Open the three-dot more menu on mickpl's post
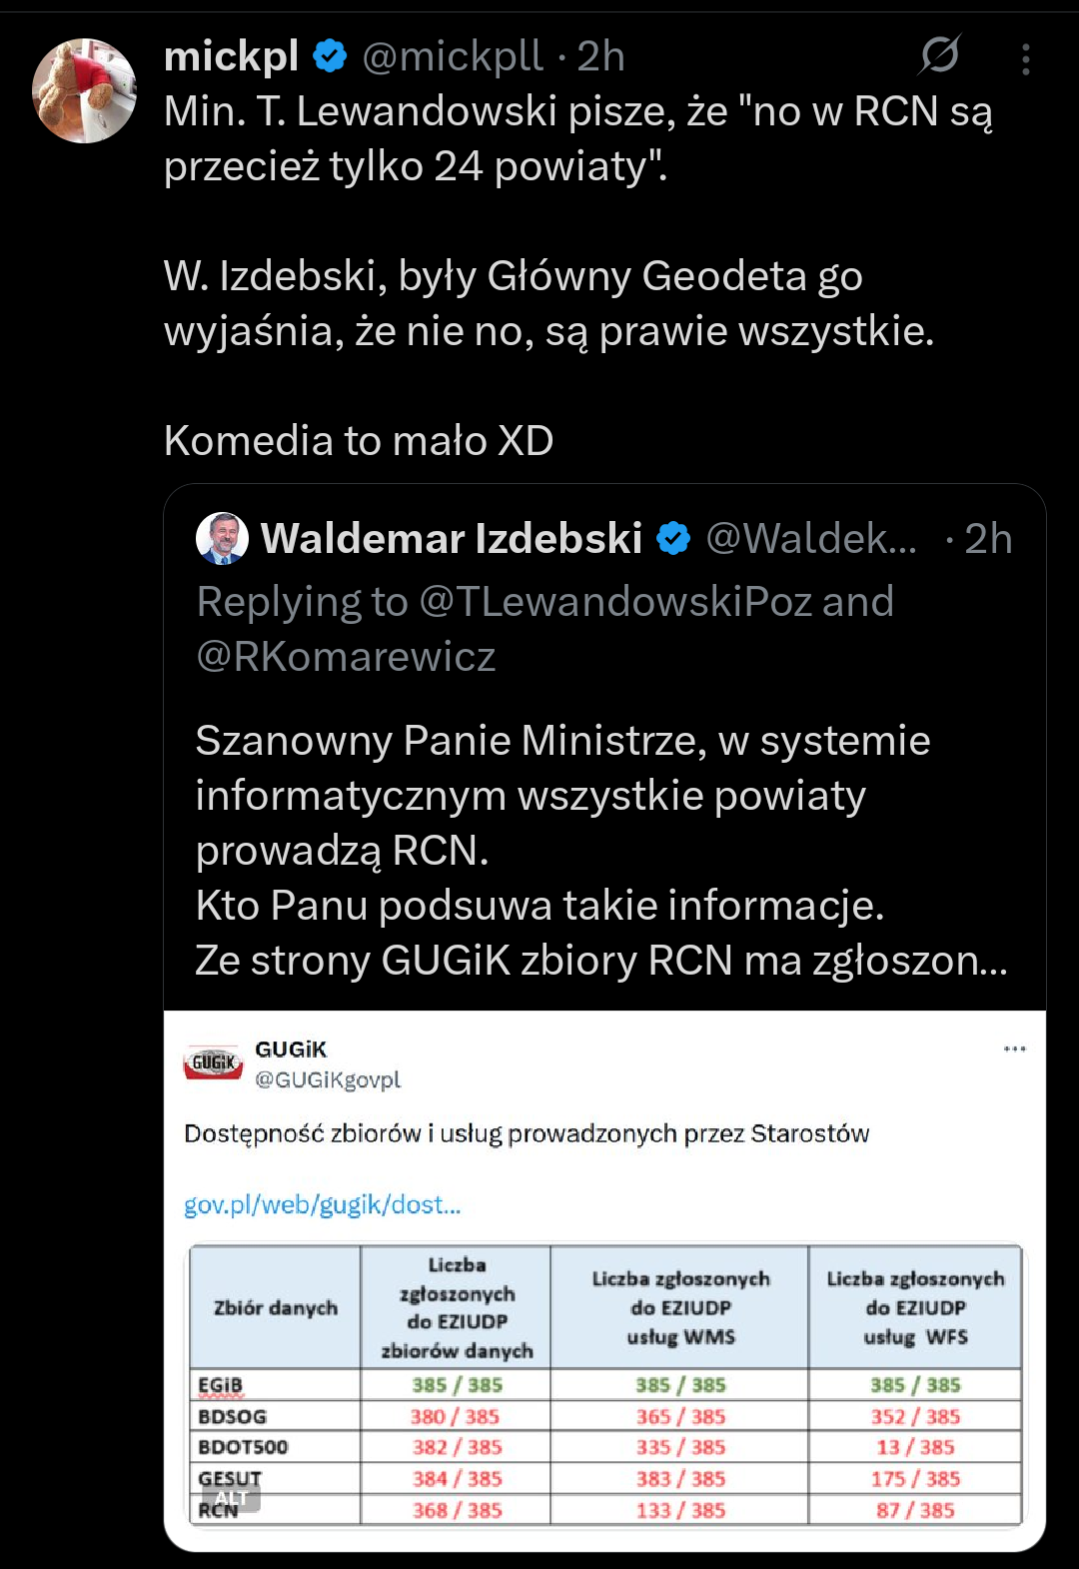 1025,60
